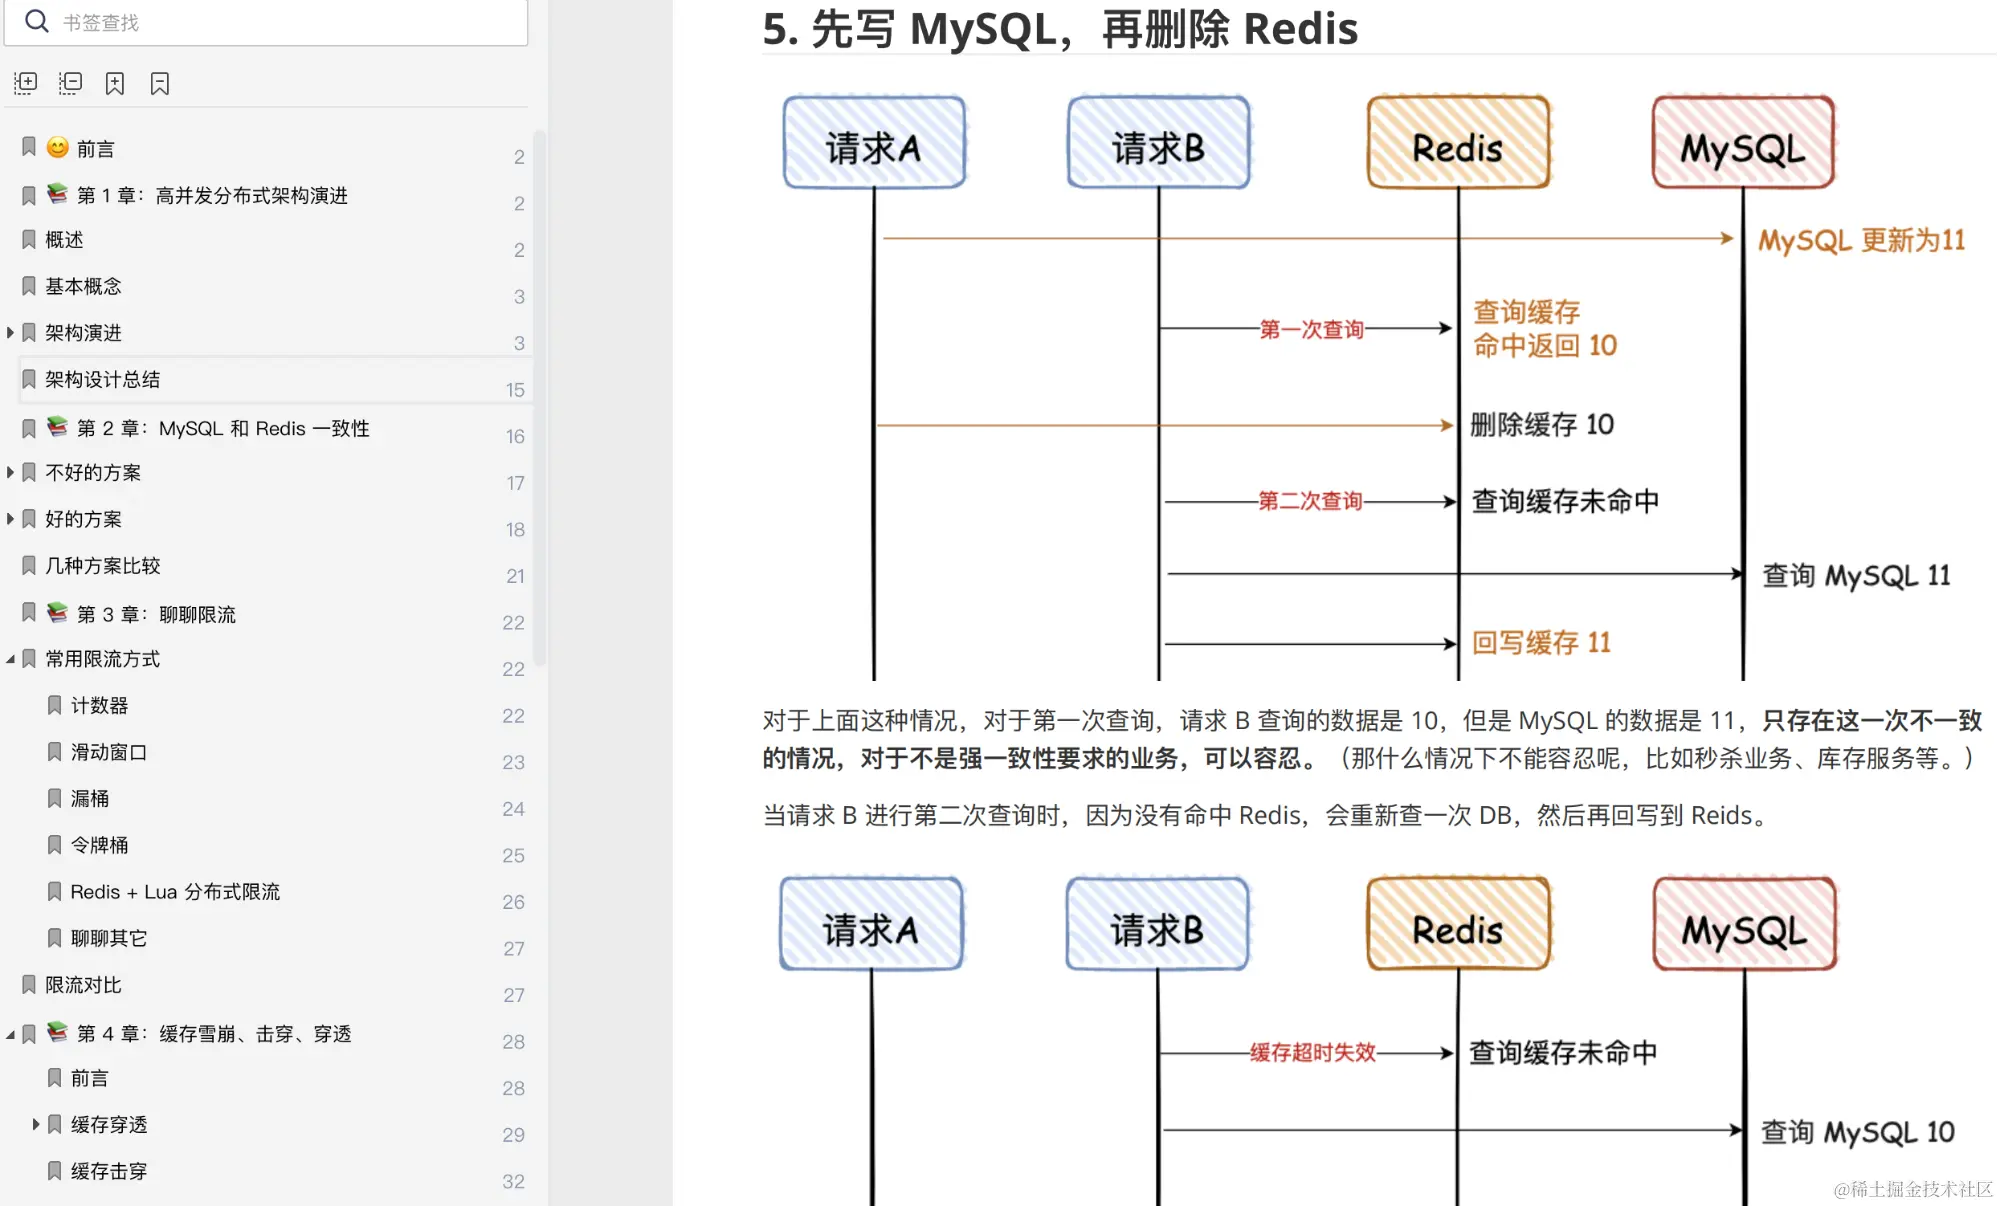Screen dimensions: 2000x1206
Task: Click the add bookmark icon
Action: tap(115, 83)
